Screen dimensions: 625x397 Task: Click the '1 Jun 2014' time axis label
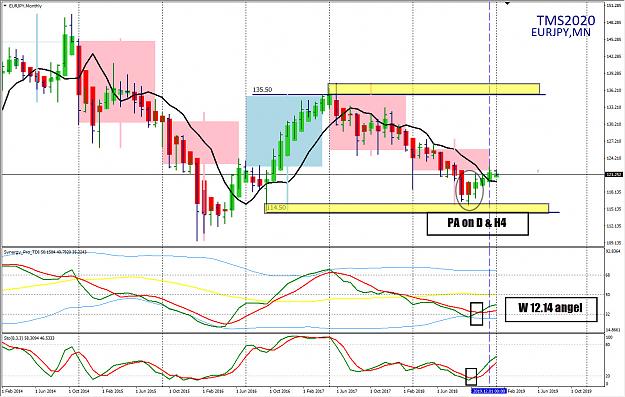[45, 391]
